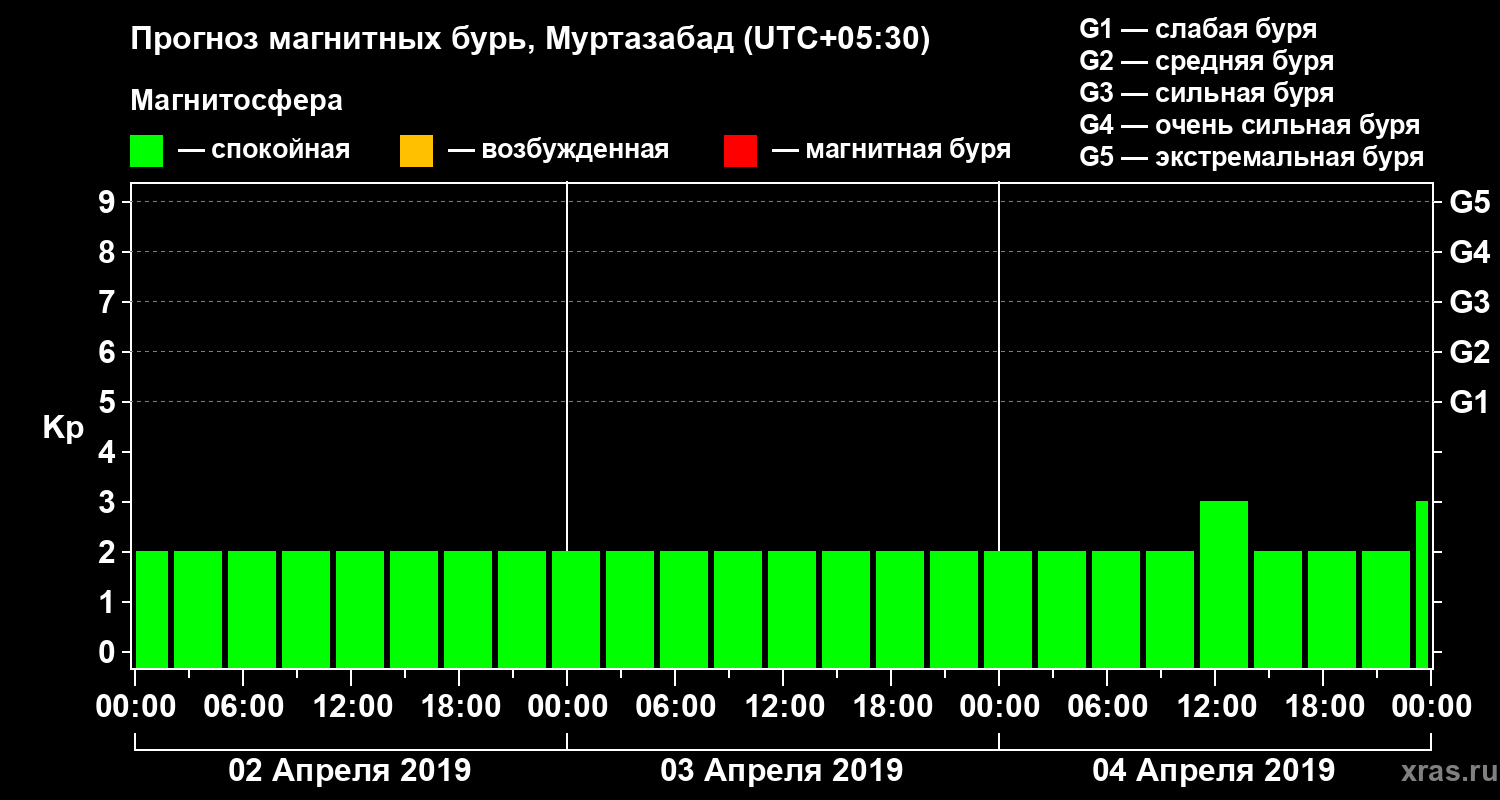
Task: Click the rightmost '00:00' time label
Action: tap(1431, 707)
